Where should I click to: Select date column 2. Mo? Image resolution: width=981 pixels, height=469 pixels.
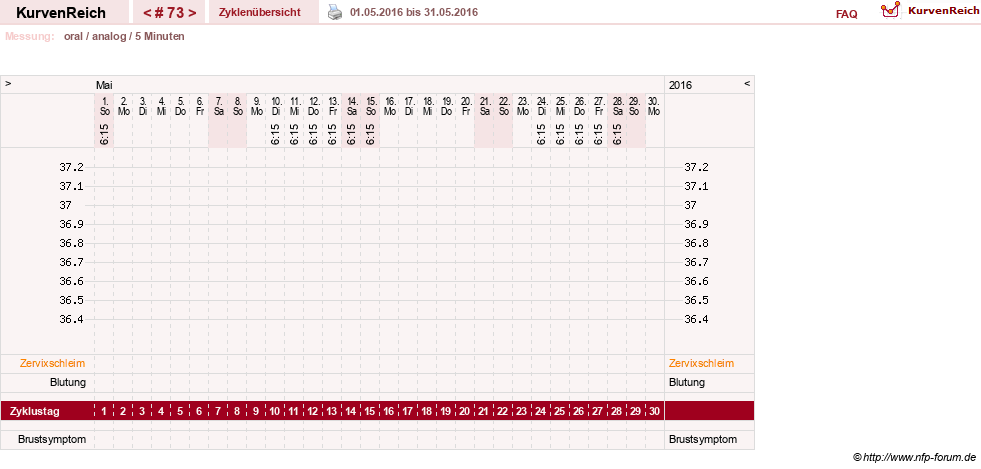pos(124,106)
